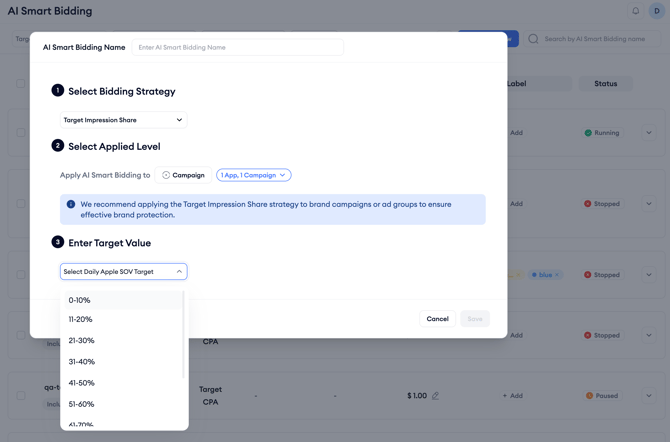Viewport: 670px width, 442px height.
Task: Check the first row checkbox
Action: (21, 133)
